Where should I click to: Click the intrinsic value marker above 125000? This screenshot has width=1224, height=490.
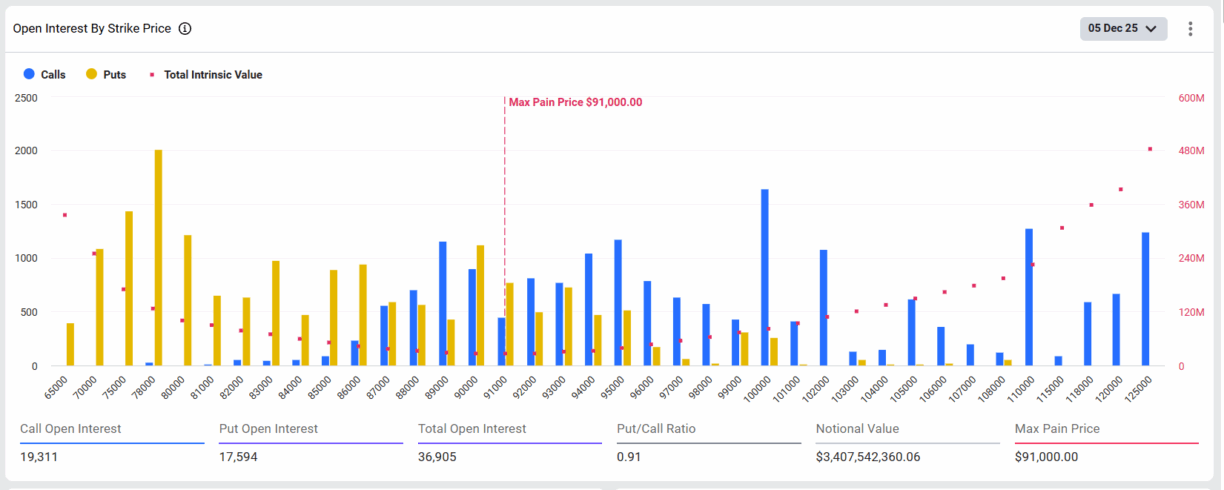[x=1150, y=149]
